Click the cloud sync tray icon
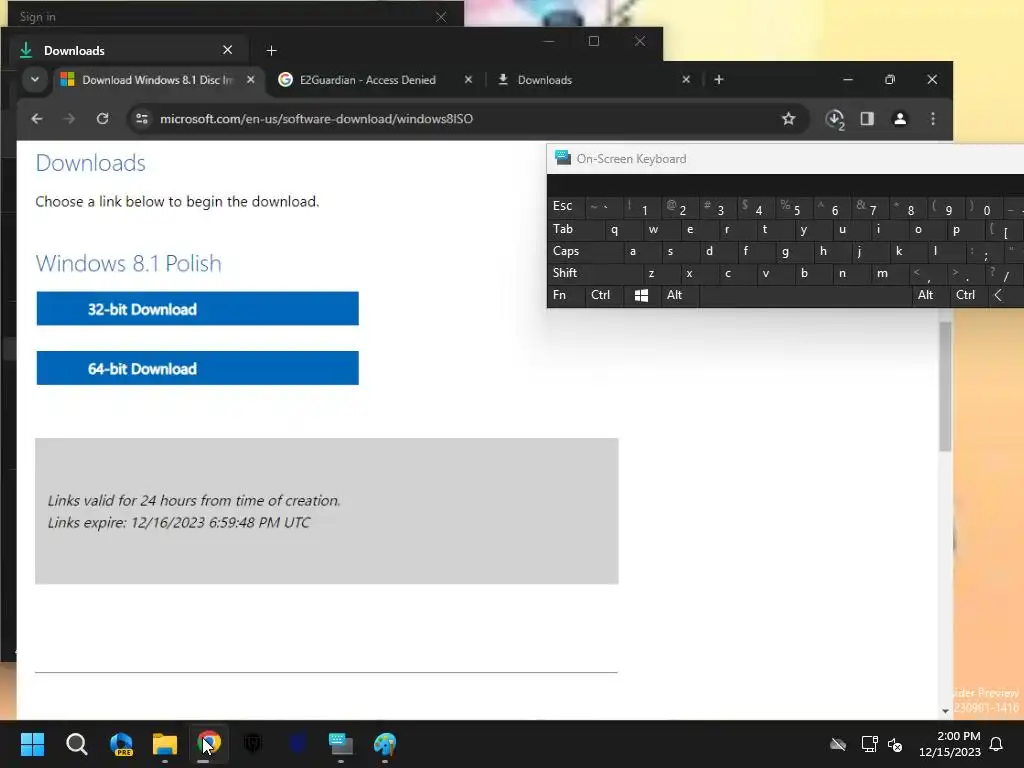 pyautogui.click(x=838, y=744)
